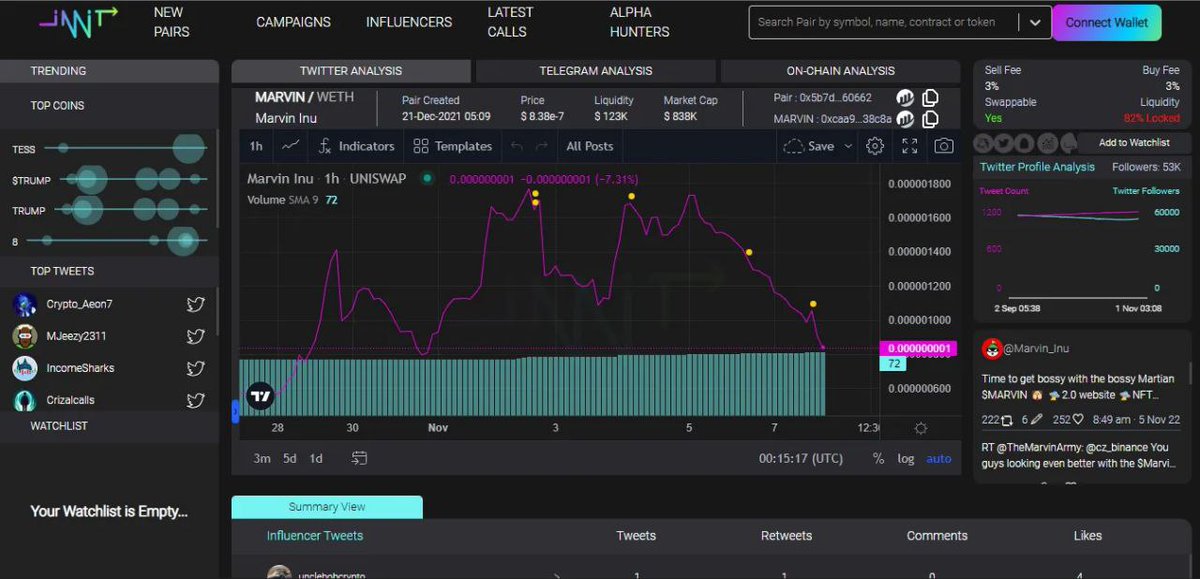Expand the left drawing panel arrow
The height and width of the screenshot is (579, 1200).
click(236, 410)
